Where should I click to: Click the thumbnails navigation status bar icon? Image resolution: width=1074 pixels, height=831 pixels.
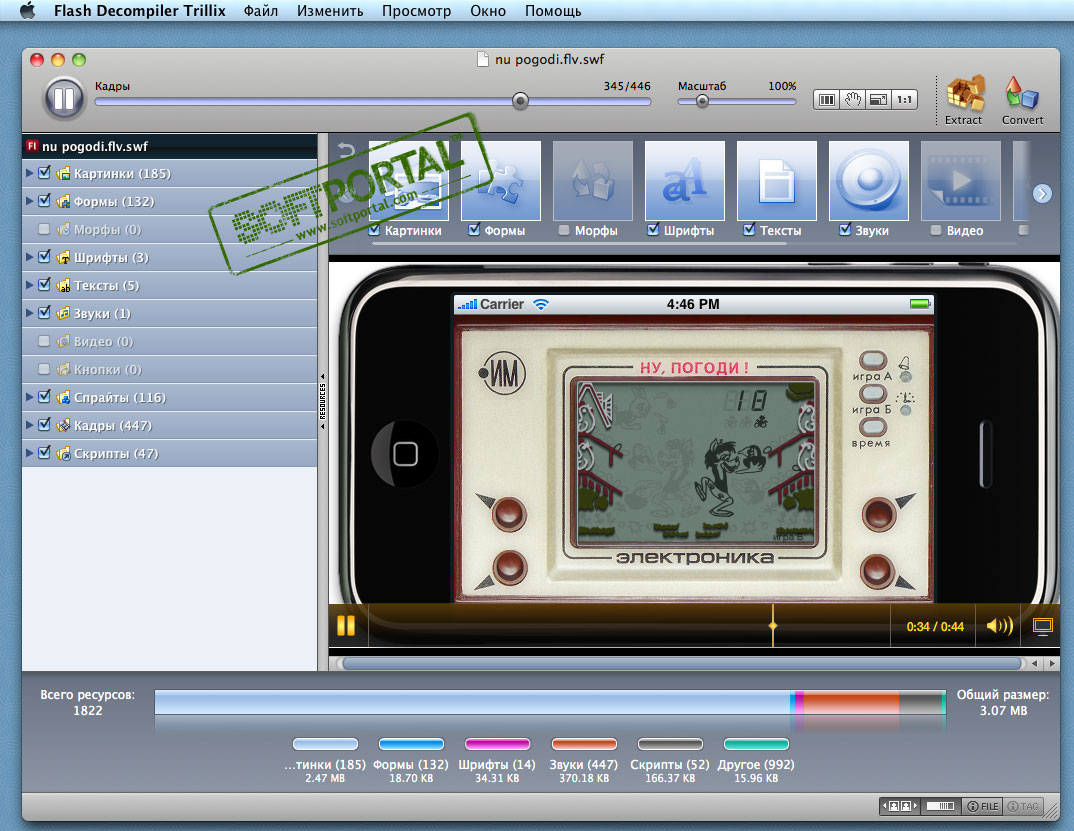pos(900,806)
